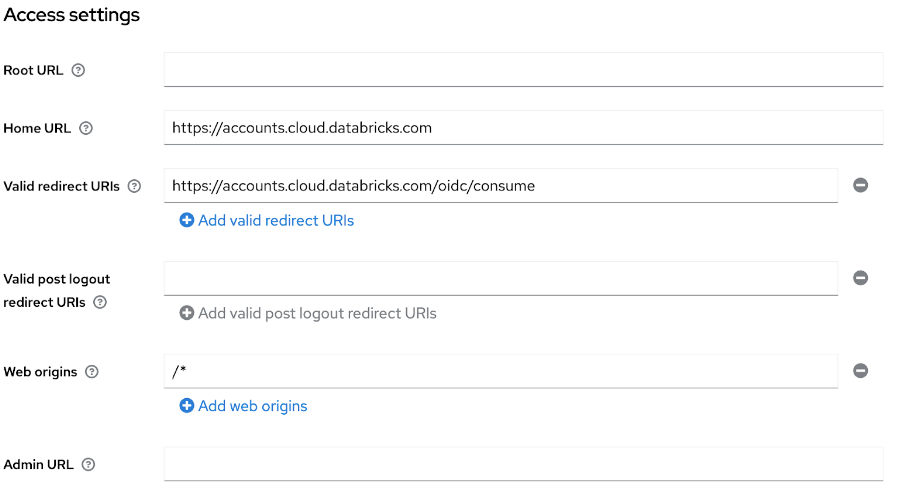Click the Admin URL help icon
This screenshot has height=503, width=907.
(88, 464)
